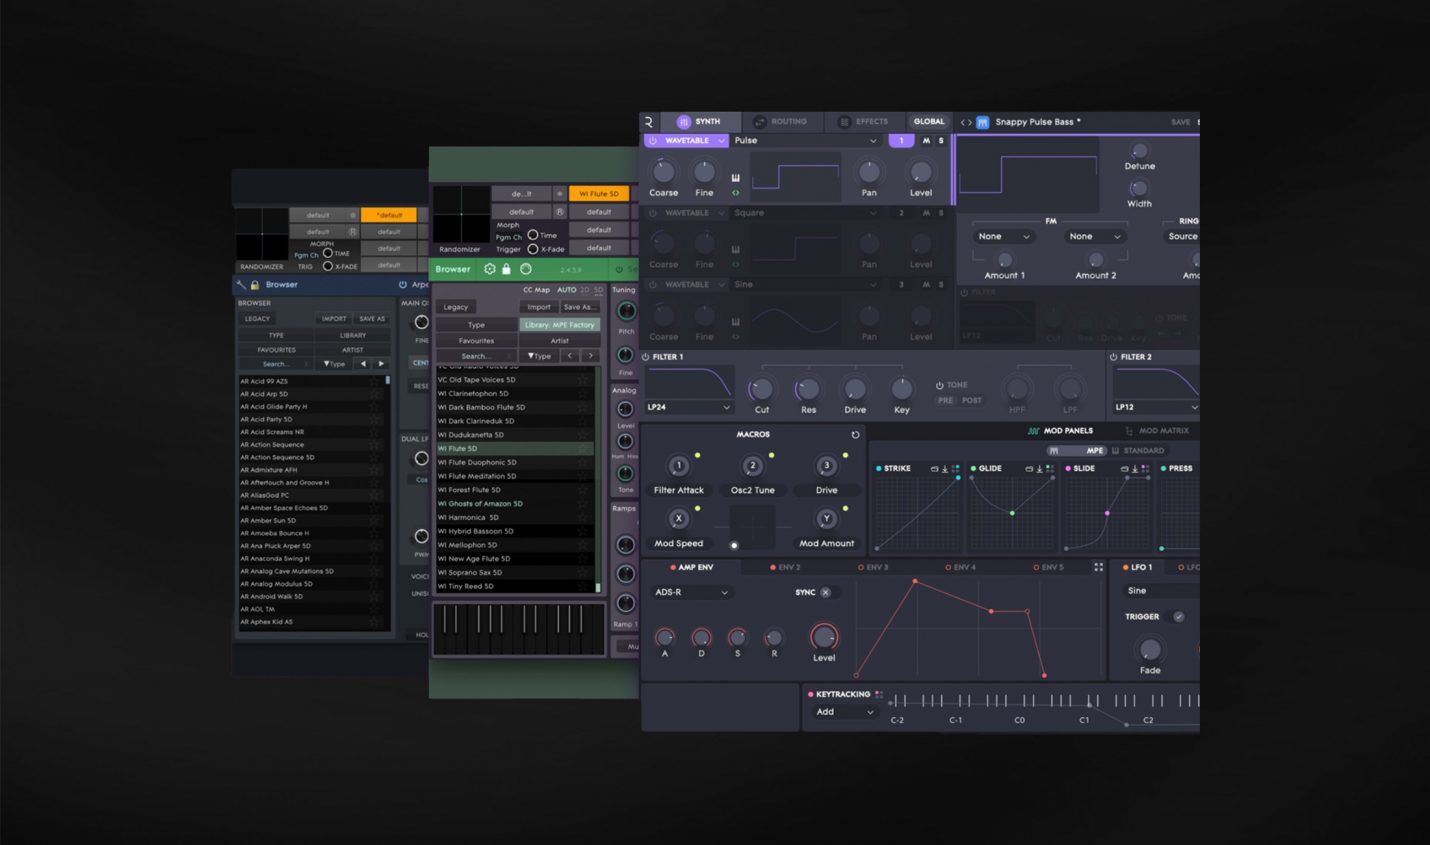Click the download icon on the GLIDE panel
1430x845 pixels.
[x=1039, y=469]
